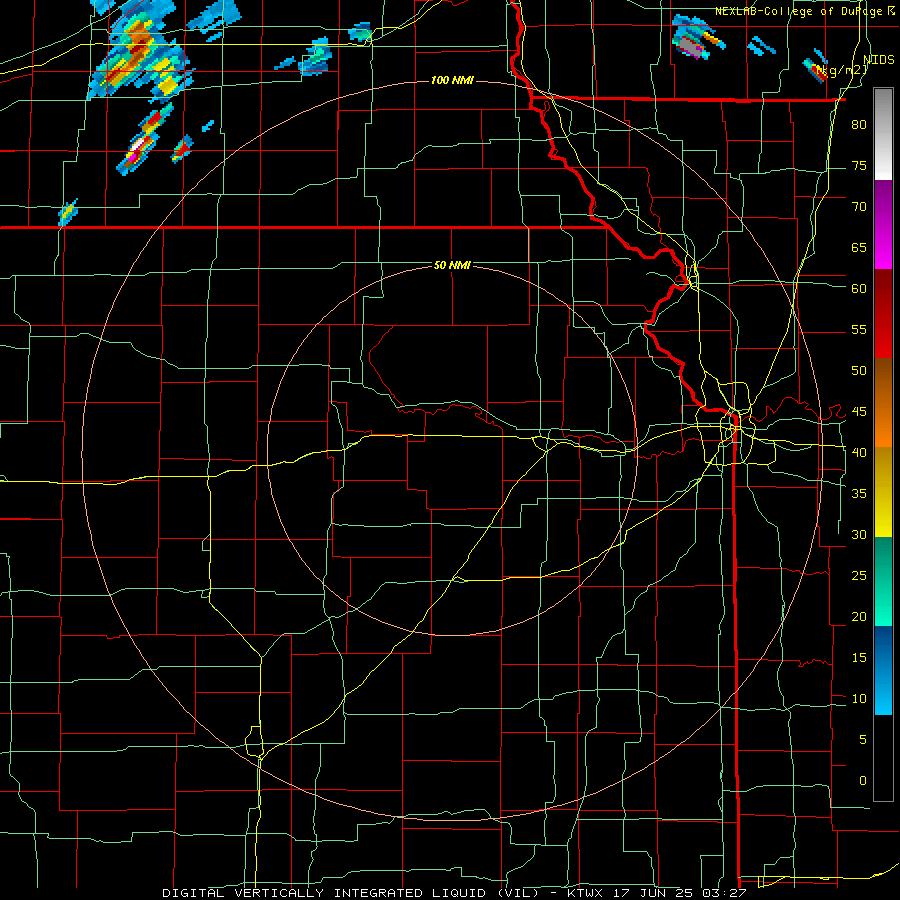Viewport: 900px width, 900px height.
Task: Click legend value 75
Action: pyautogui.click(x=859, y=165)
